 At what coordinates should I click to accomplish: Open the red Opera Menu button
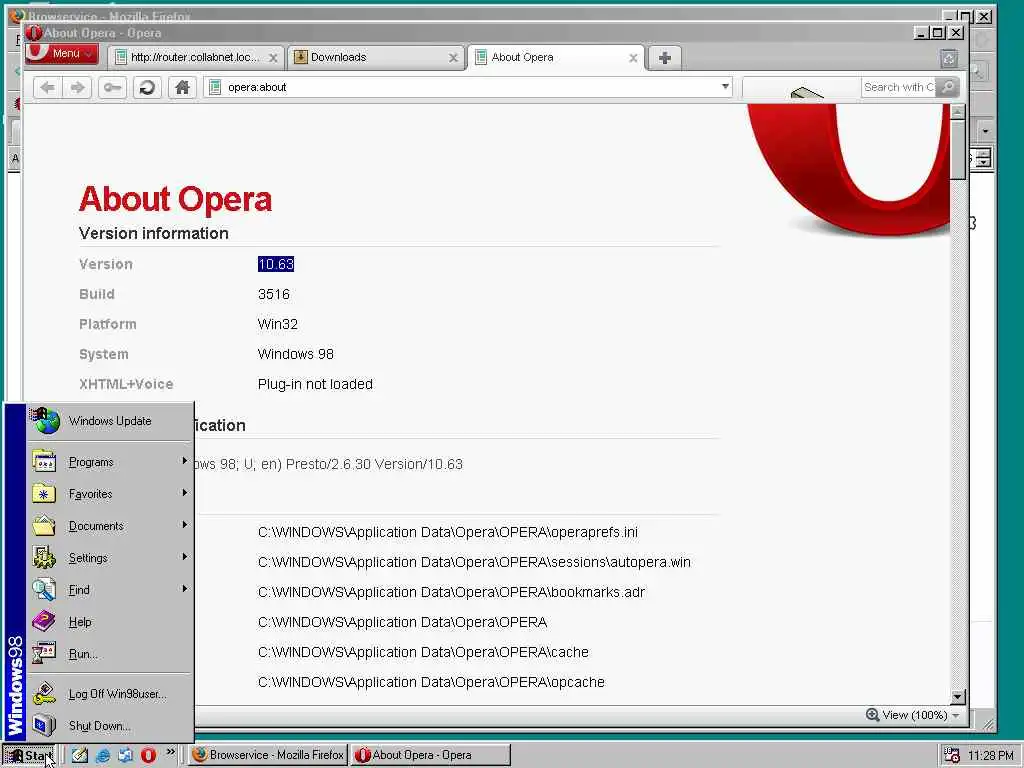click(61, 54)
